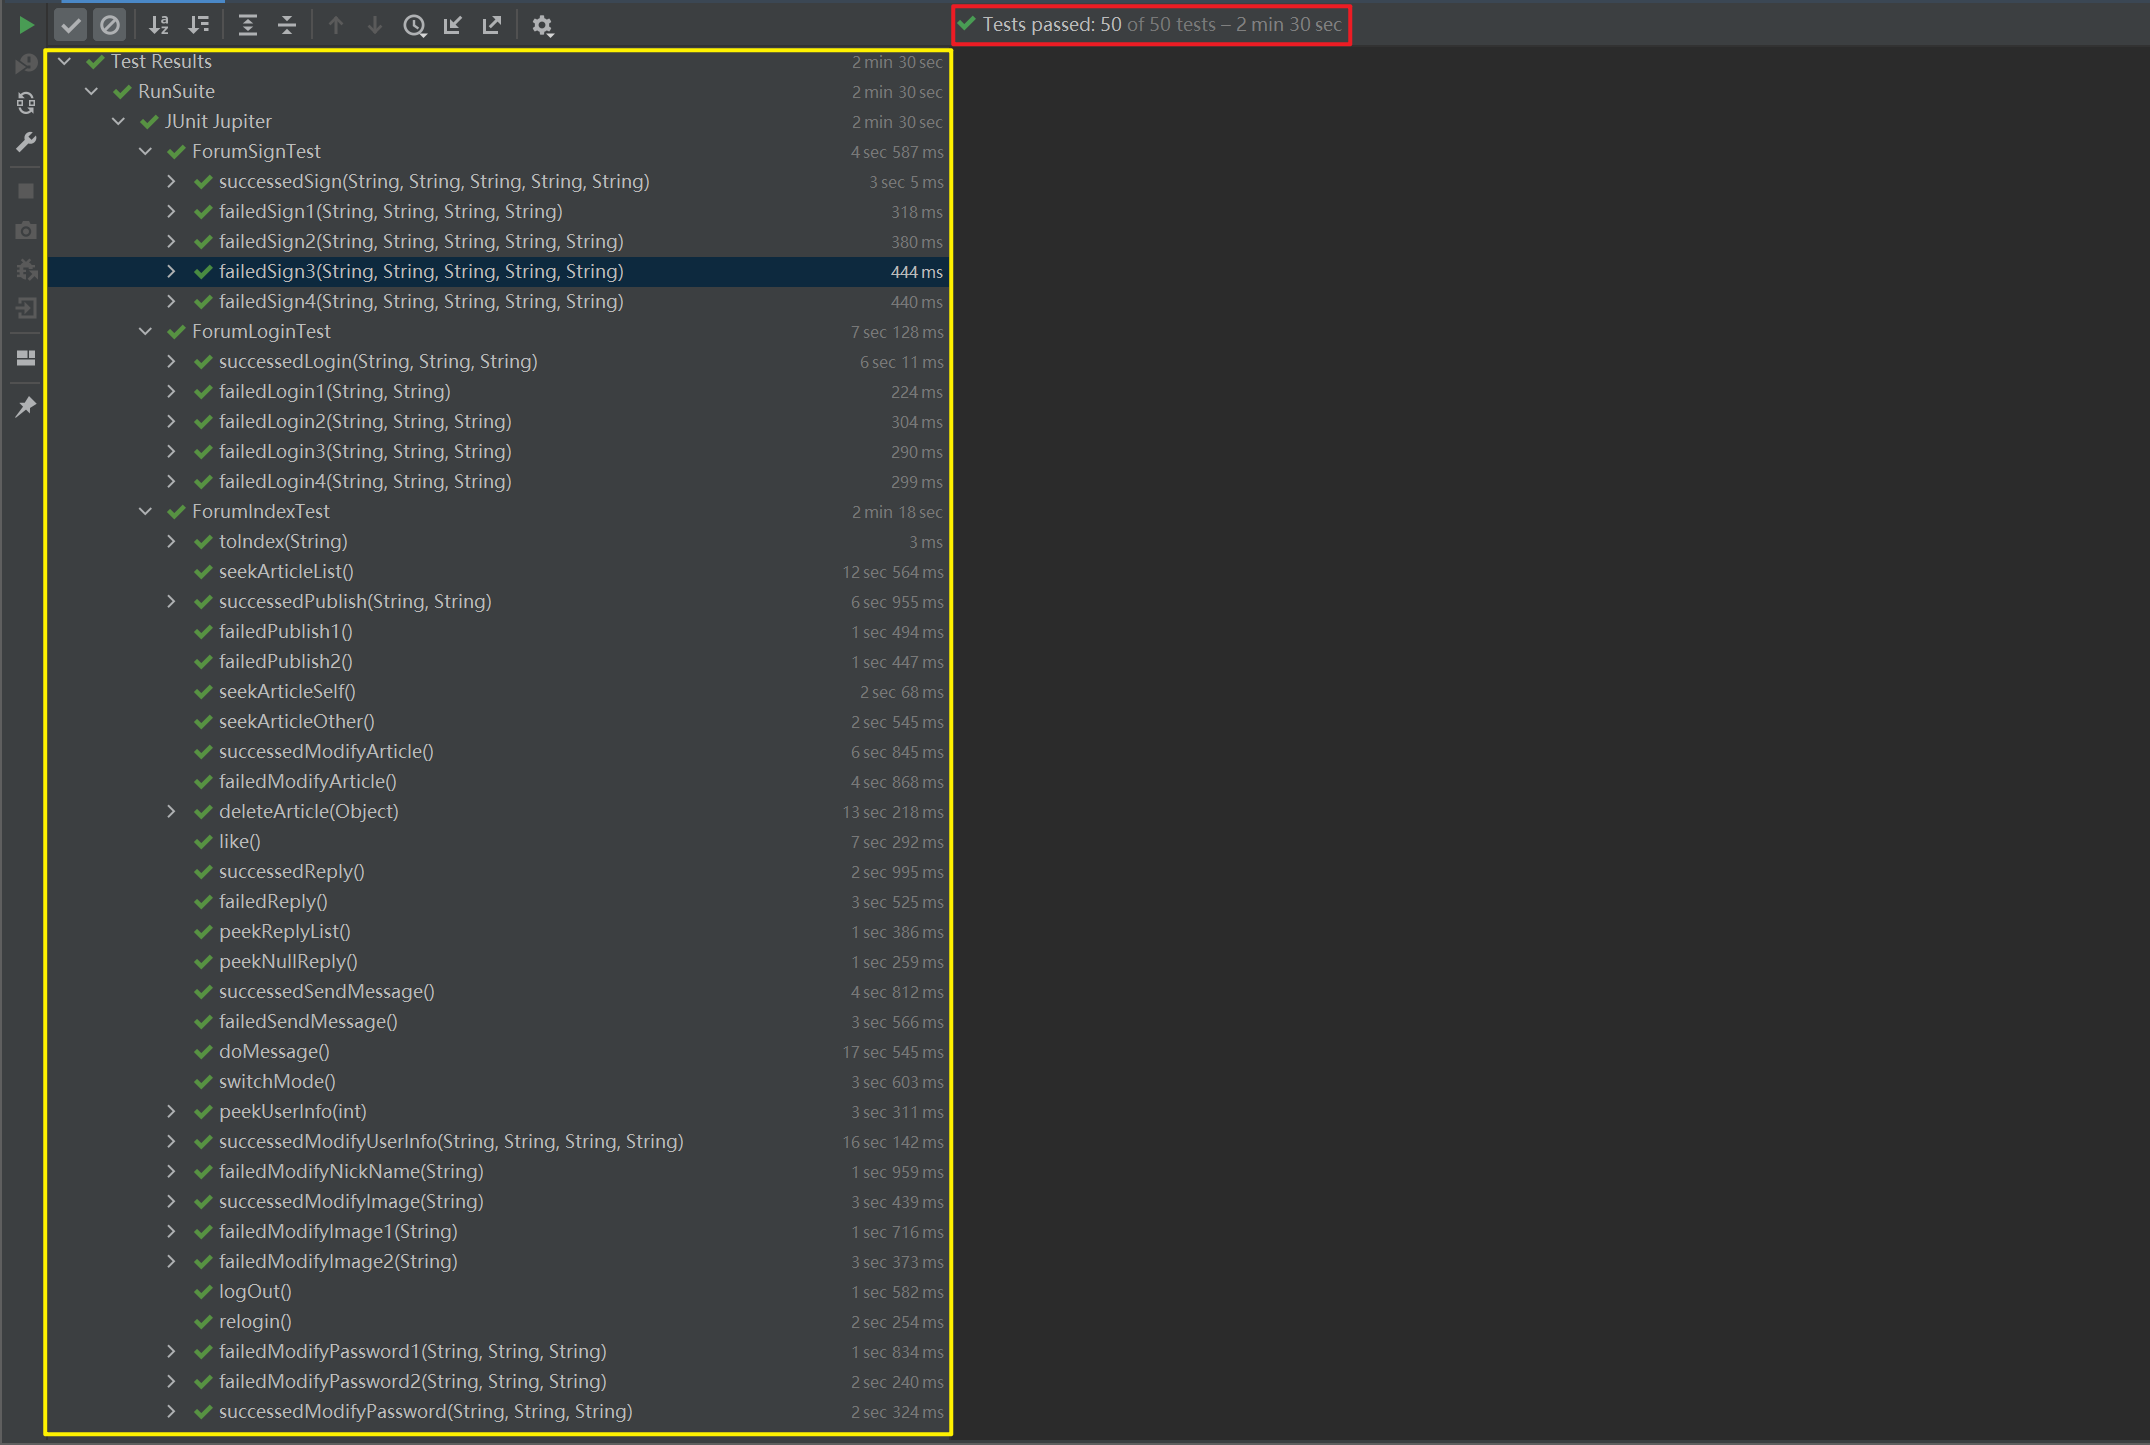Click the Rerun Failed Tests sidebar icon
Image resolution: width=2150 pixels, height=1445 pixels.
point(26,64)
